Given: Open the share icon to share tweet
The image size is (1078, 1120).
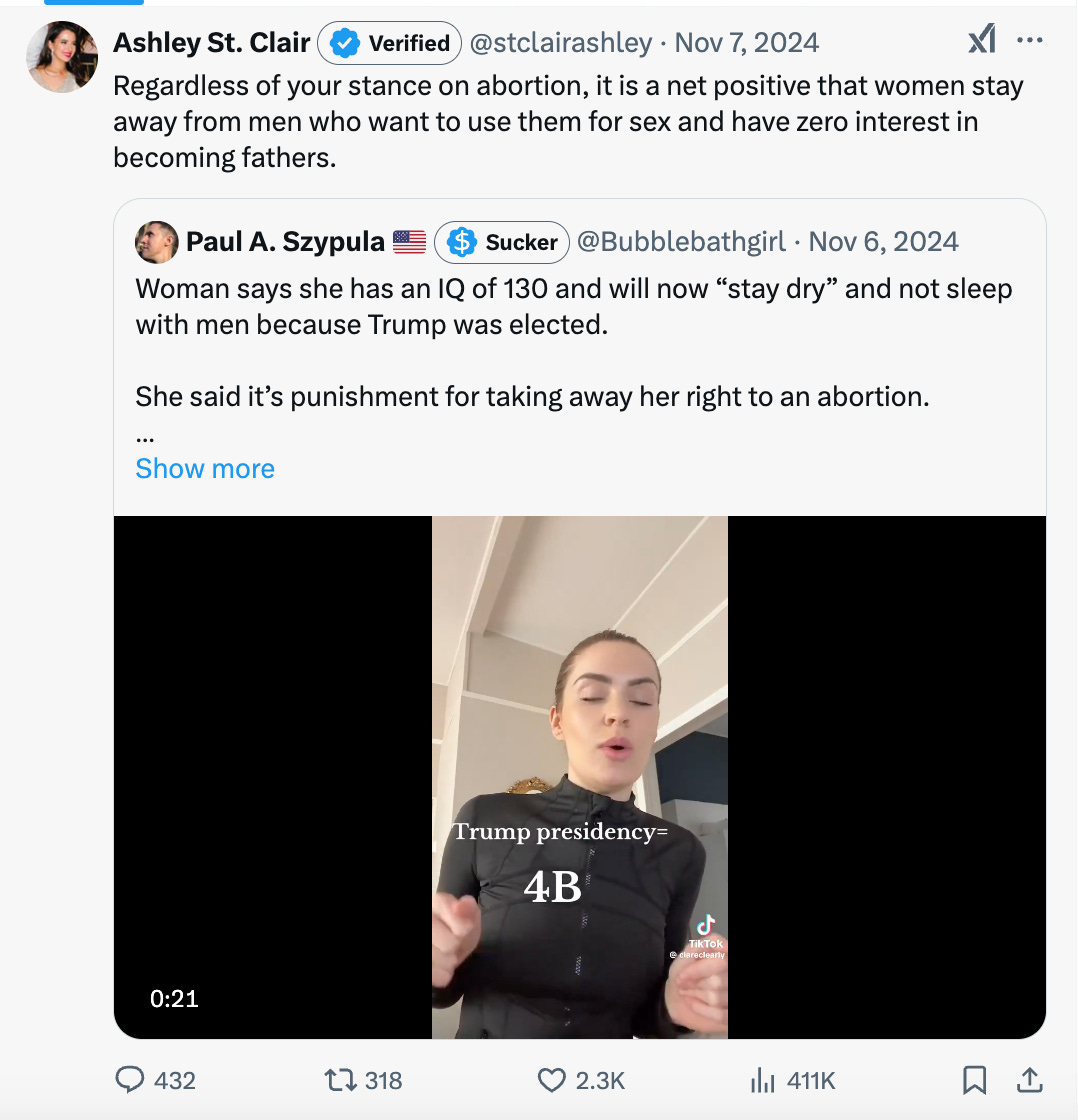Looking at the screenshot, I should [1030, 1081].
